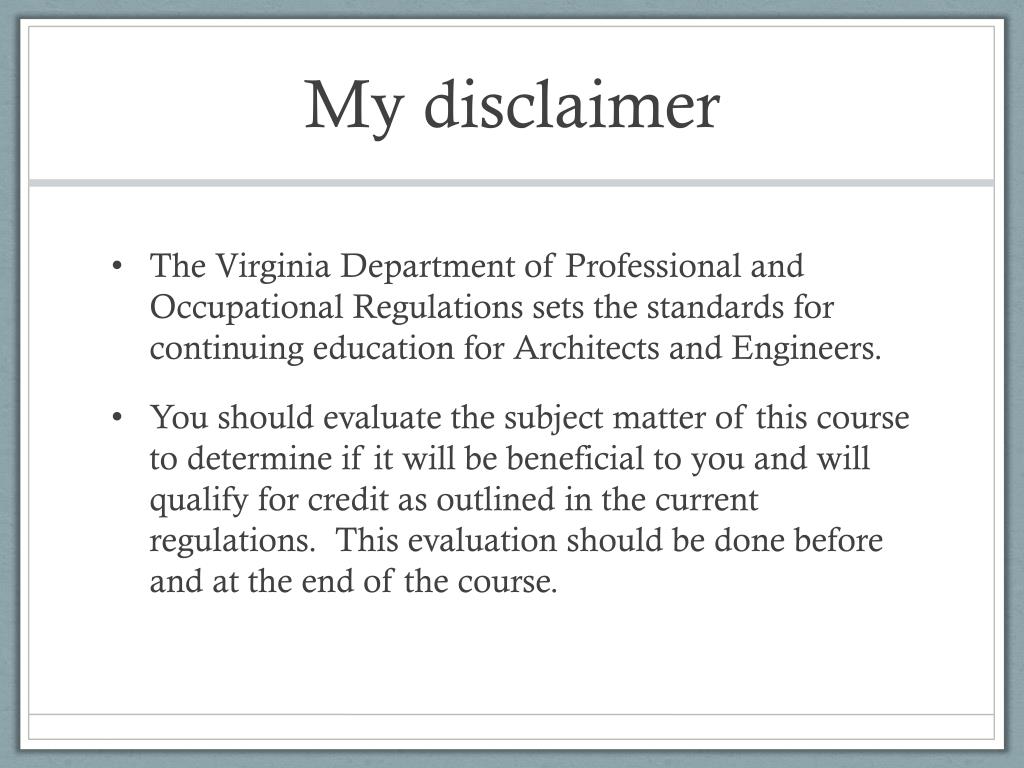This screenshot has width=1024, height=768.
Task: Select the second bullet point marker
Action: pyautogui.click(x=116, y=417)
